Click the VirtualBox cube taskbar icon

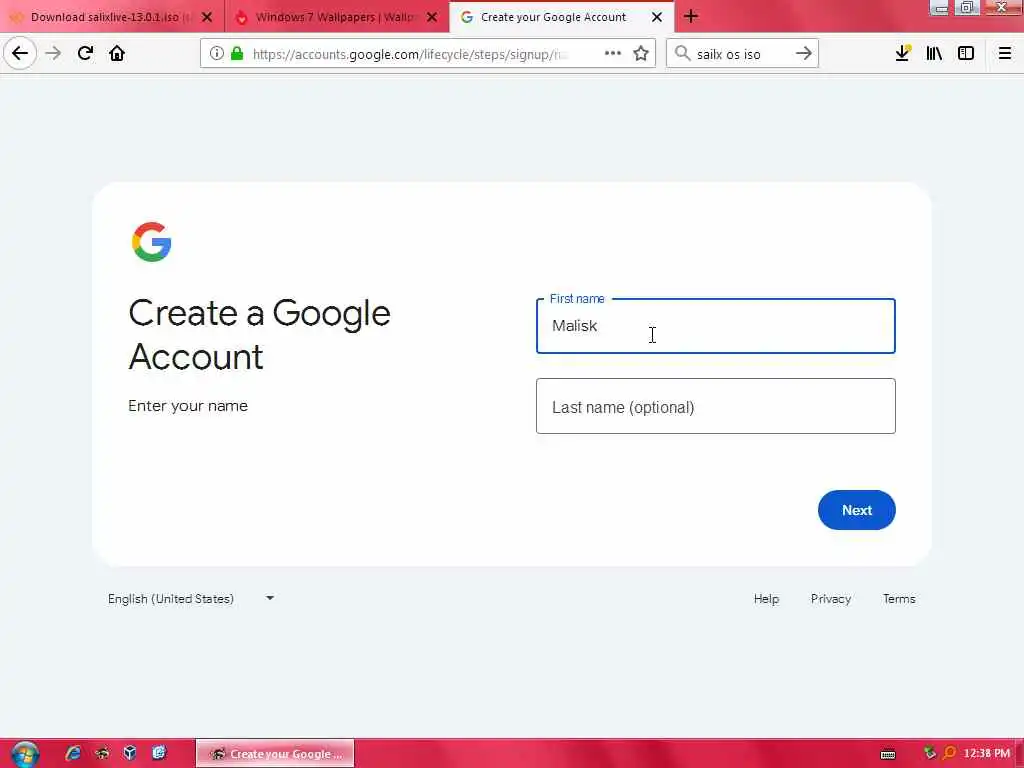pyautogui.click(x=130, y=753)
